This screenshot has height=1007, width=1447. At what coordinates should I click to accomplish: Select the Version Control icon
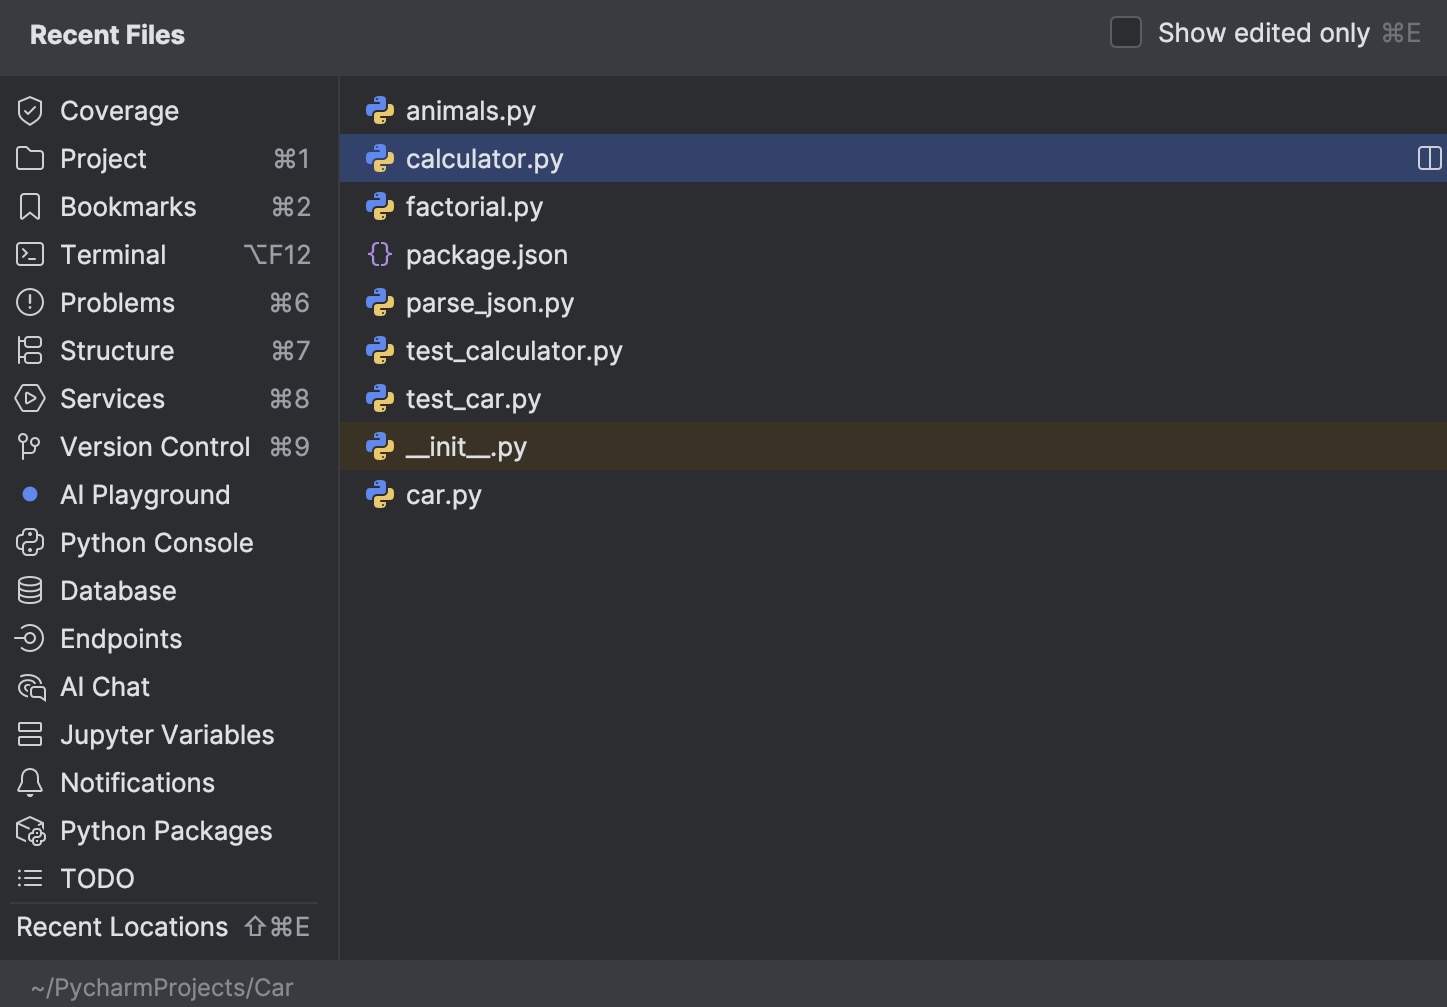29,446
